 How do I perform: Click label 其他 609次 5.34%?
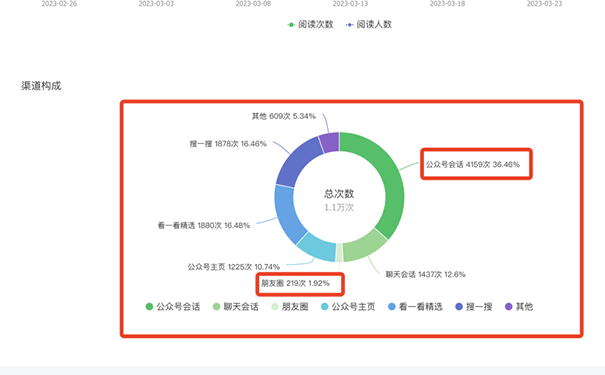[284, 116]
